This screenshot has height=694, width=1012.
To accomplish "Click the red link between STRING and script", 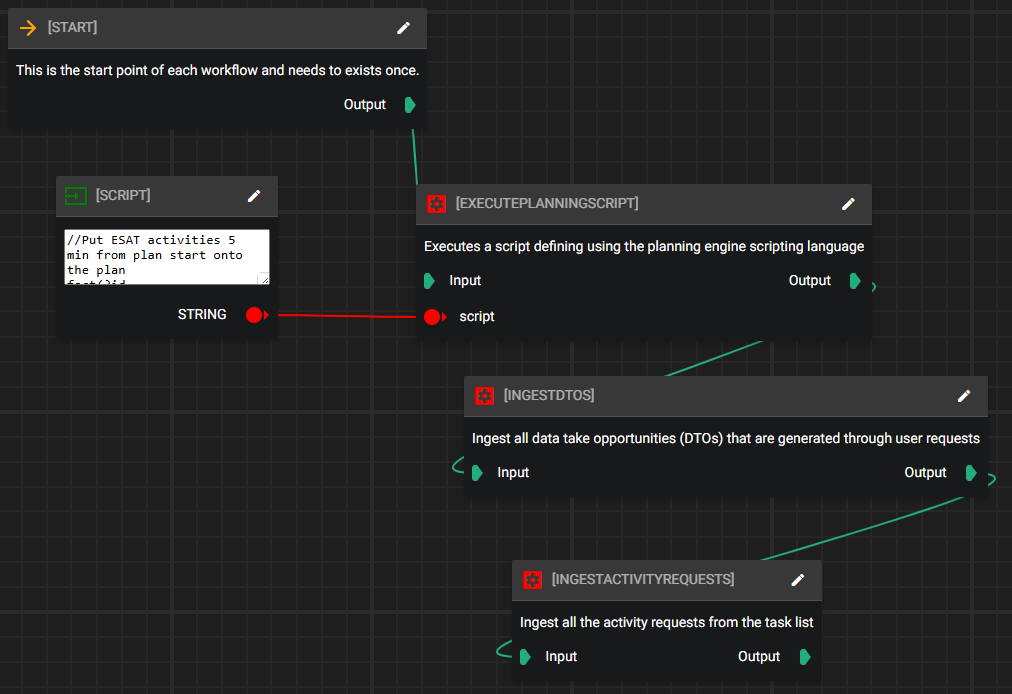I will click(347, 316).
